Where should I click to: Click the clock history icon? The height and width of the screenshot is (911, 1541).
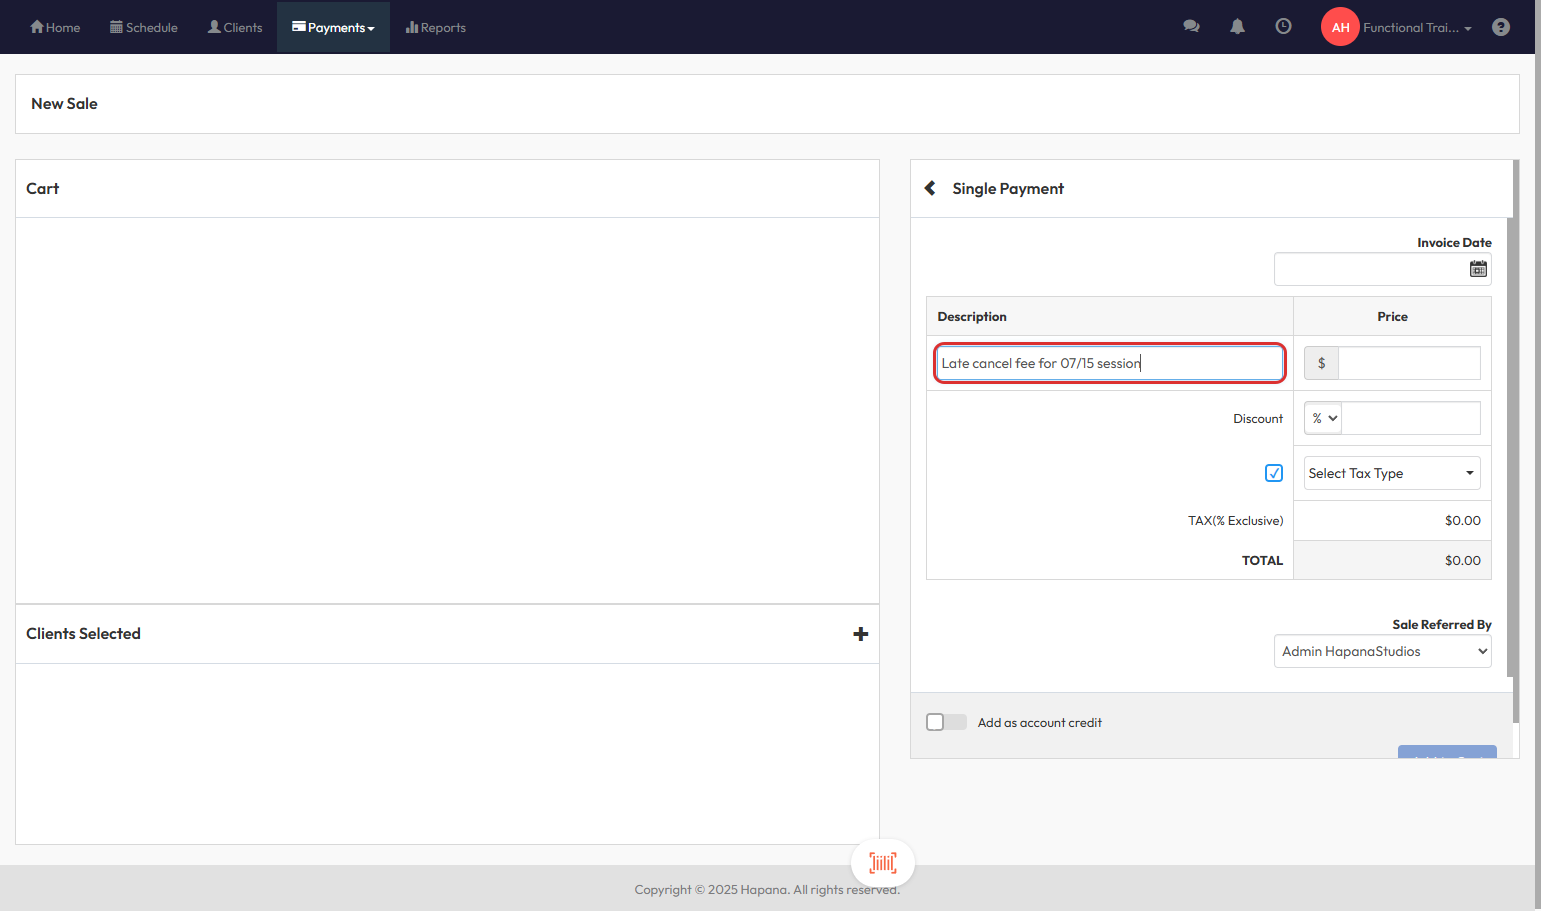point(1283,27)
